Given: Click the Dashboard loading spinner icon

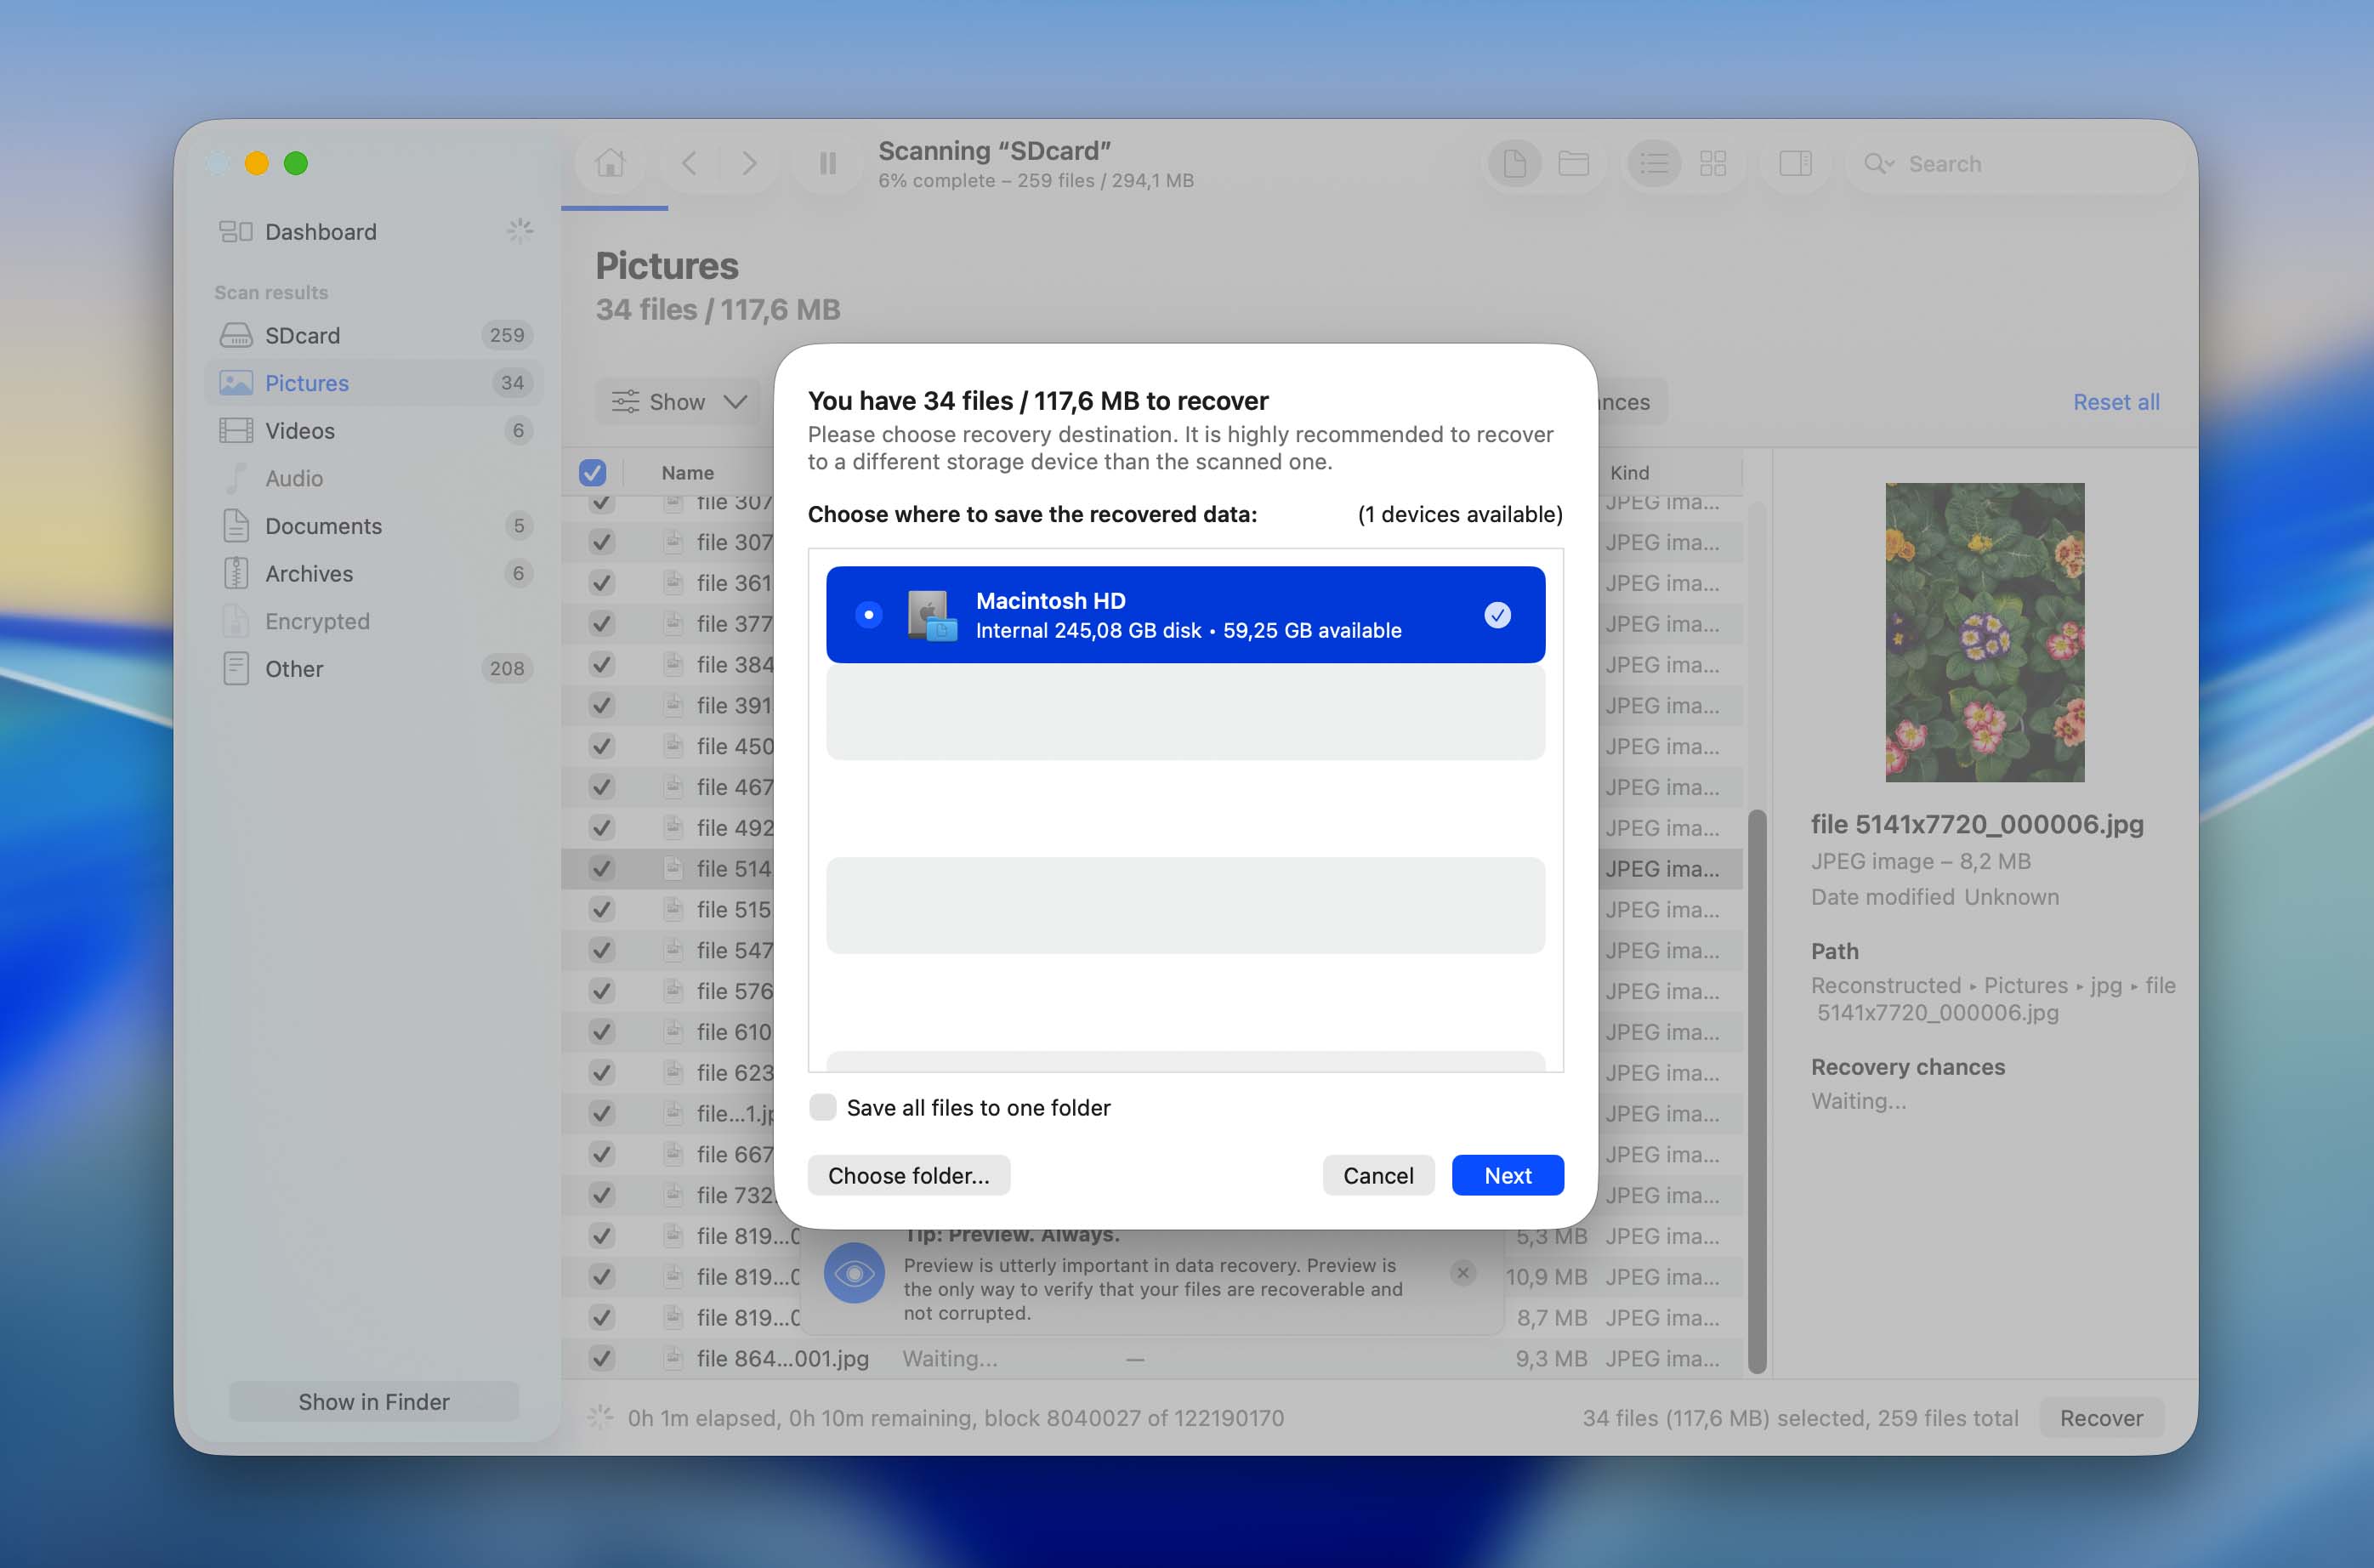Looking at the screenshot, I should (519, 231).
